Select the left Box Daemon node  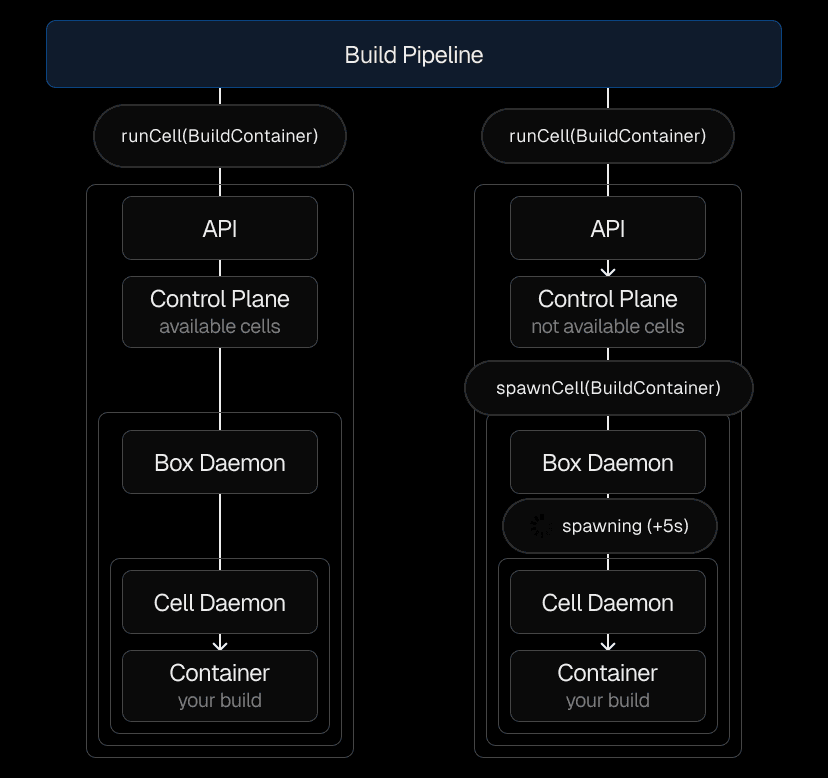[220, 463]
